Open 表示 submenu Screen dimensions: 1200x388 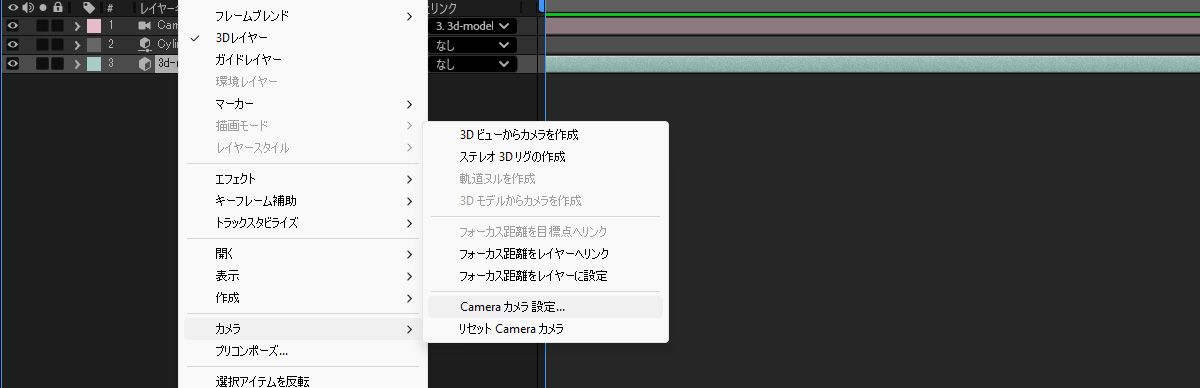point(303,275)
